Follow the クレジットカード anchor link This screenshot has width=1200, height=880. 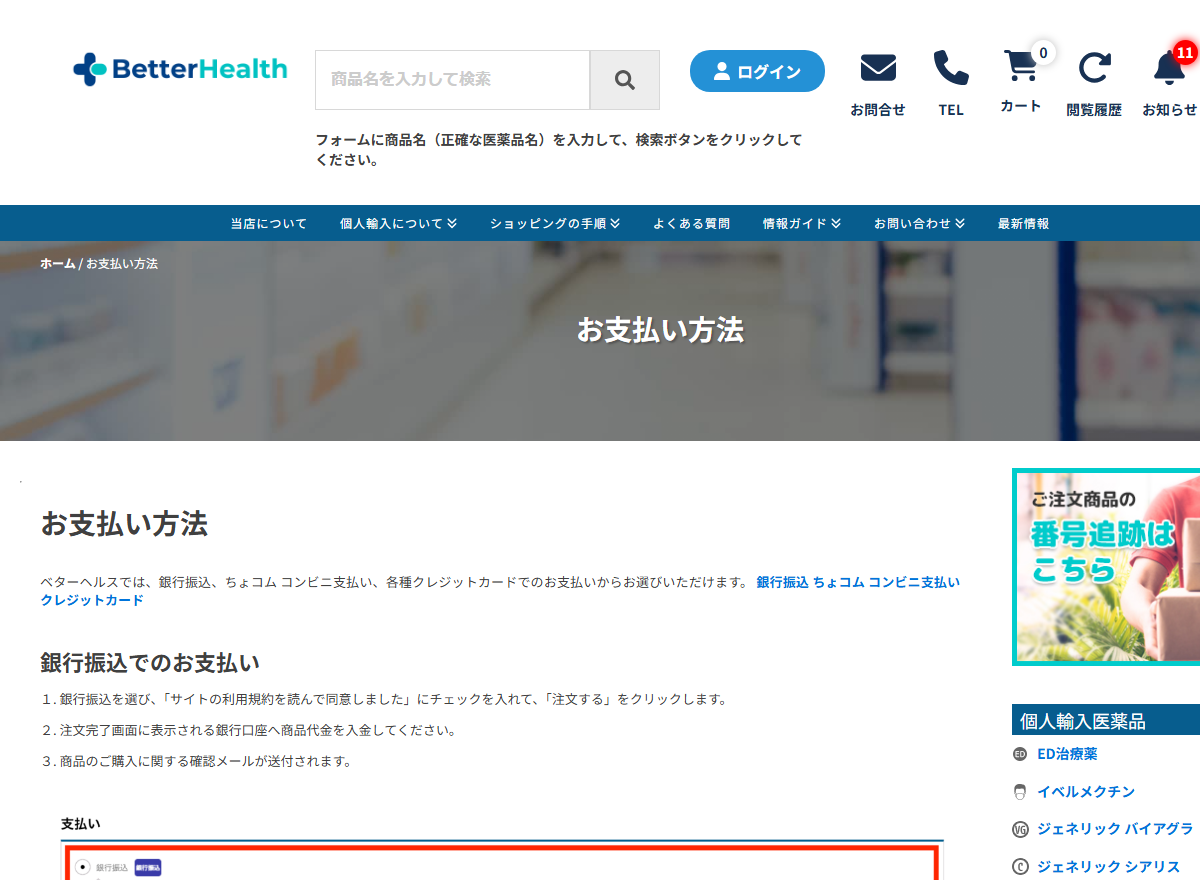[x=92, y=601]
